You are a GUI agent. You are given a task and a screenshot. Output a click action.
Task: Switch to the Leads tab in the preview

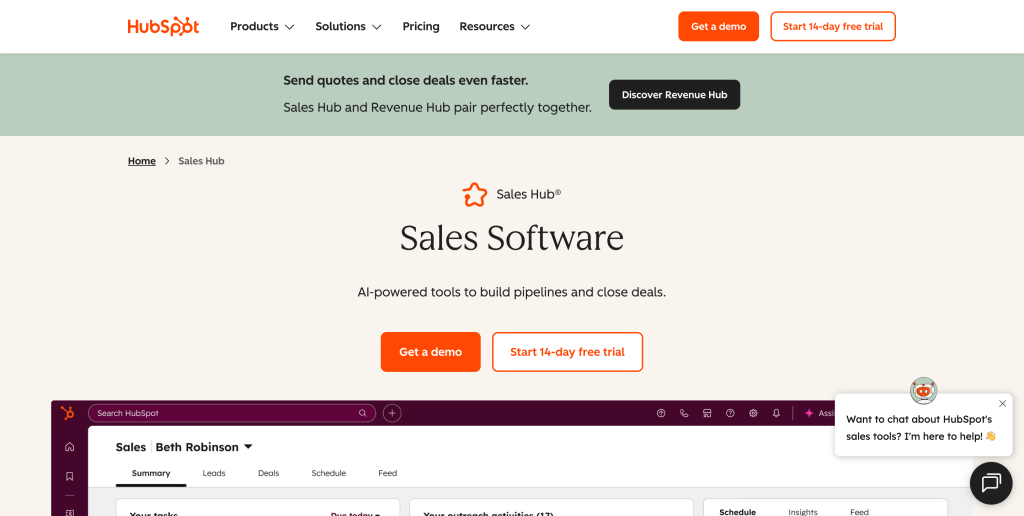214,474
